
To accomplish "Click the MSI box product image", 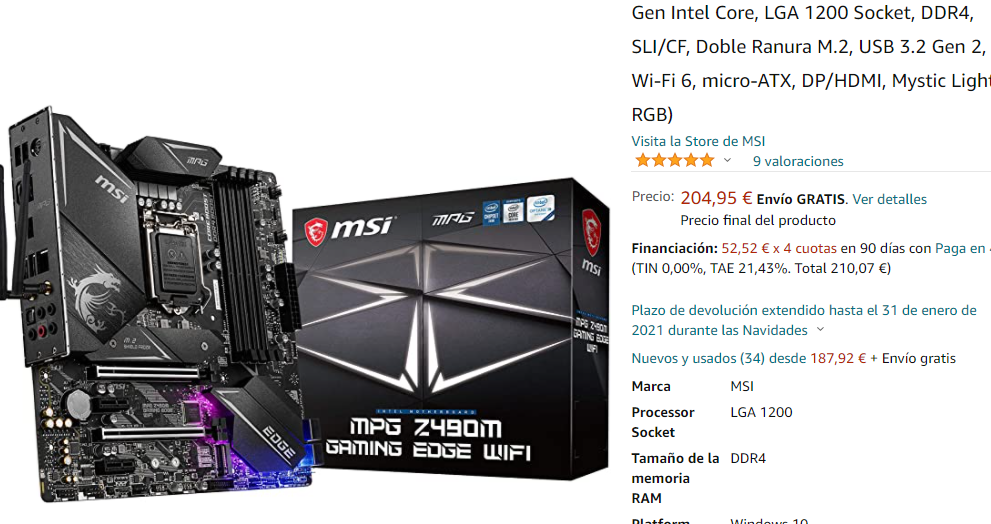I will pos(450,330).
